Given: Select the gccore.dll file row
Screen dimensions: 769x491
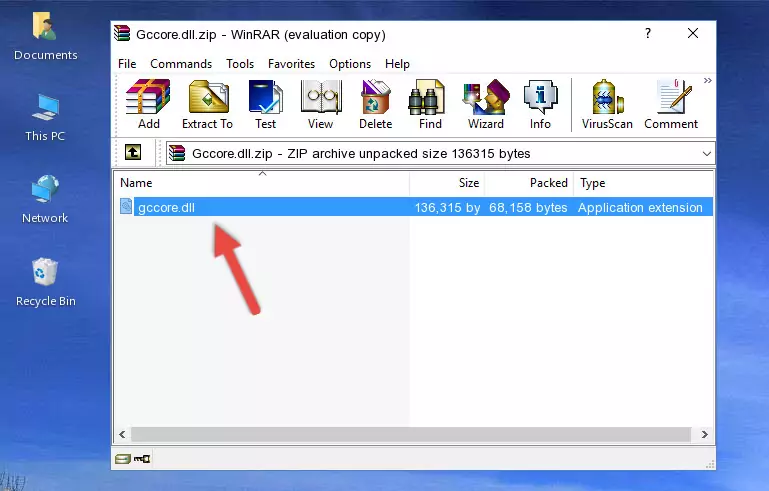Looking at the screenshot, I should pos(414,207).
